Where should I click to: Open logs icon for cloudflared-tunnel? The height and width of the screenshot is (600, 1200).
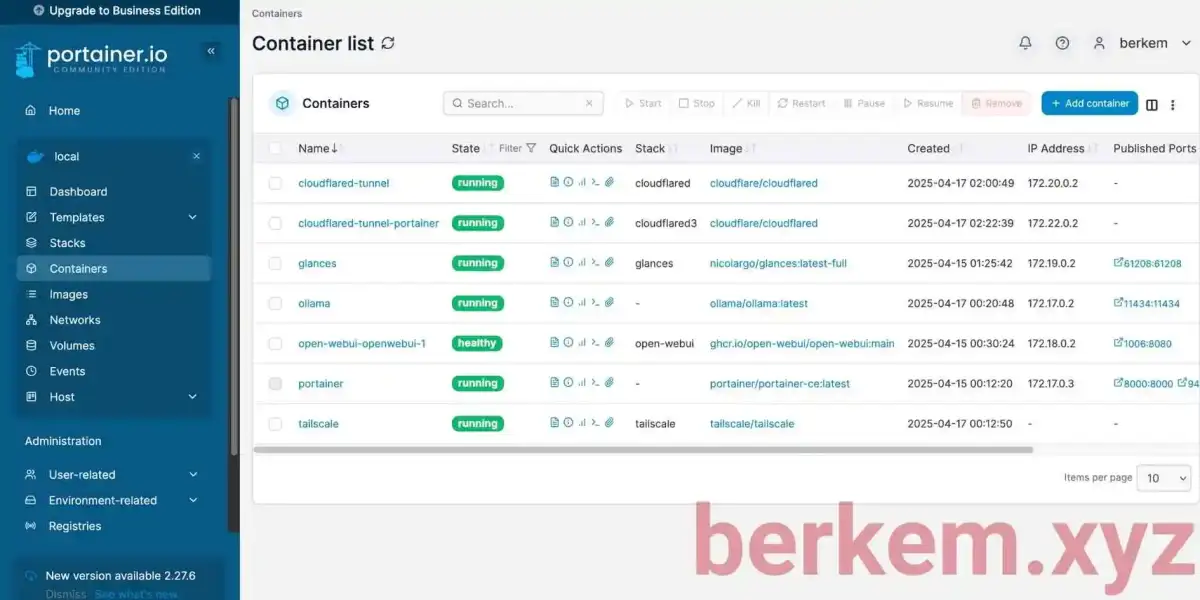(x=555, y=183)
